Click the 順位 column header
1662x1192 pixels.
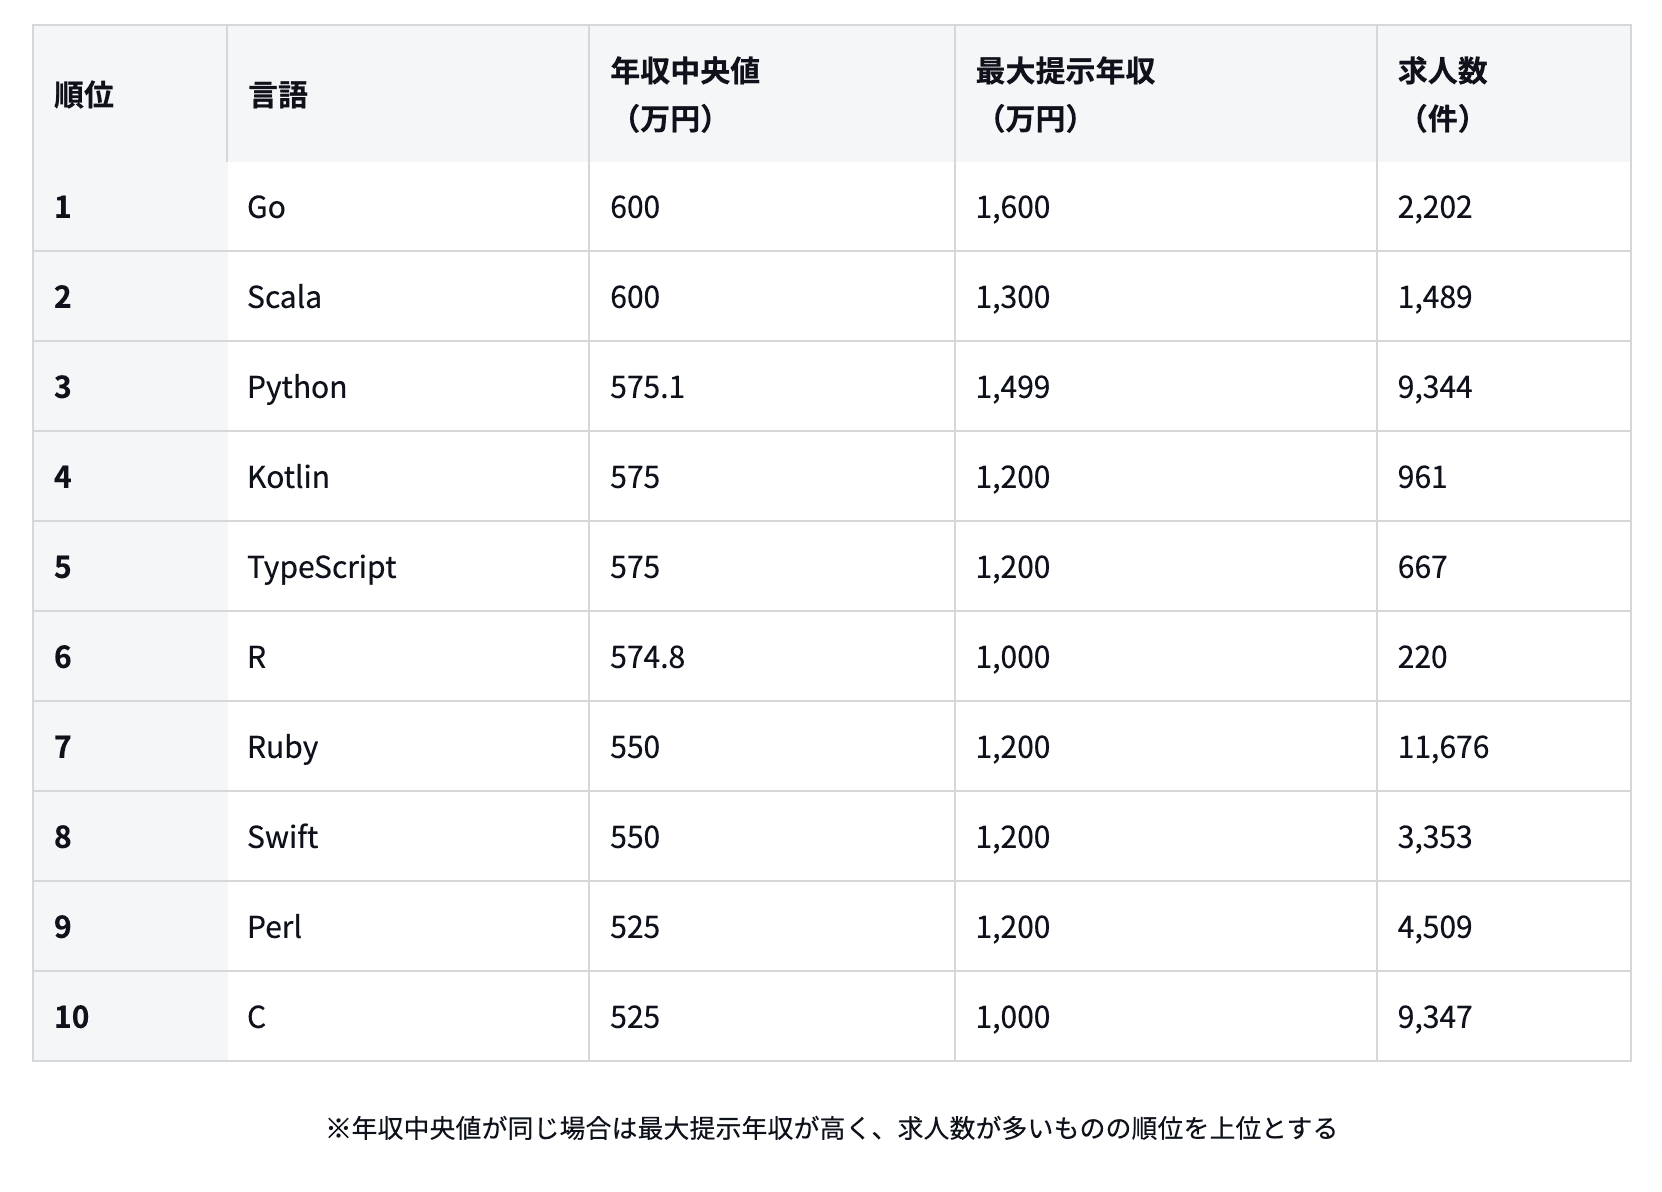click(x=84, y=95)
